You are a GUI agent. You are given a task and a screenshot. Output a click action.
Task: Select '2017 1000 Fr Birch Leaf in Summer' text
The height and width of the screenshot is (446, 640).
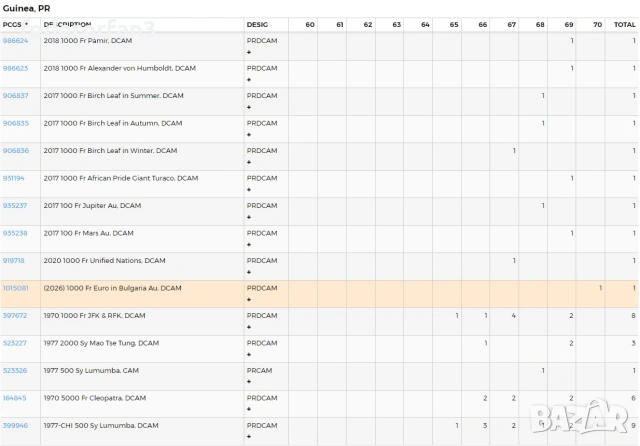102,95
